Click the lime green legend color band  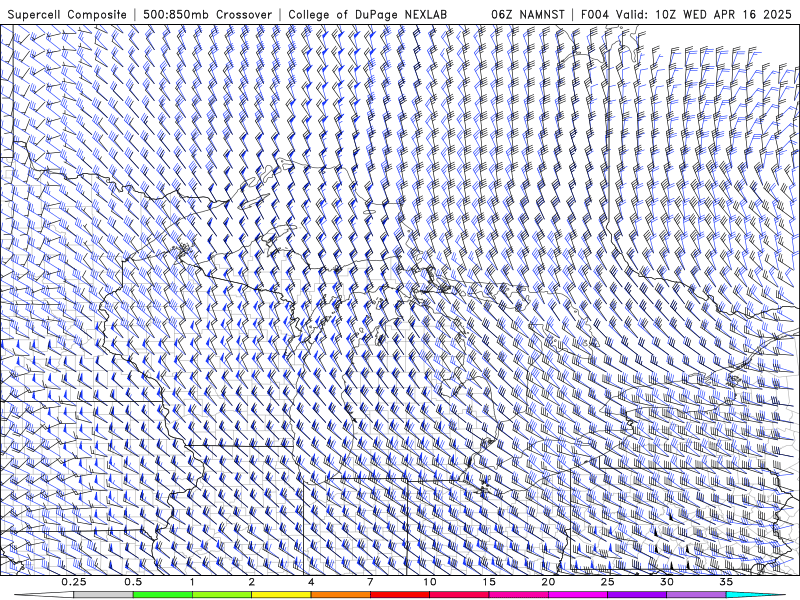pyautogui.click(x=222, y=595)
